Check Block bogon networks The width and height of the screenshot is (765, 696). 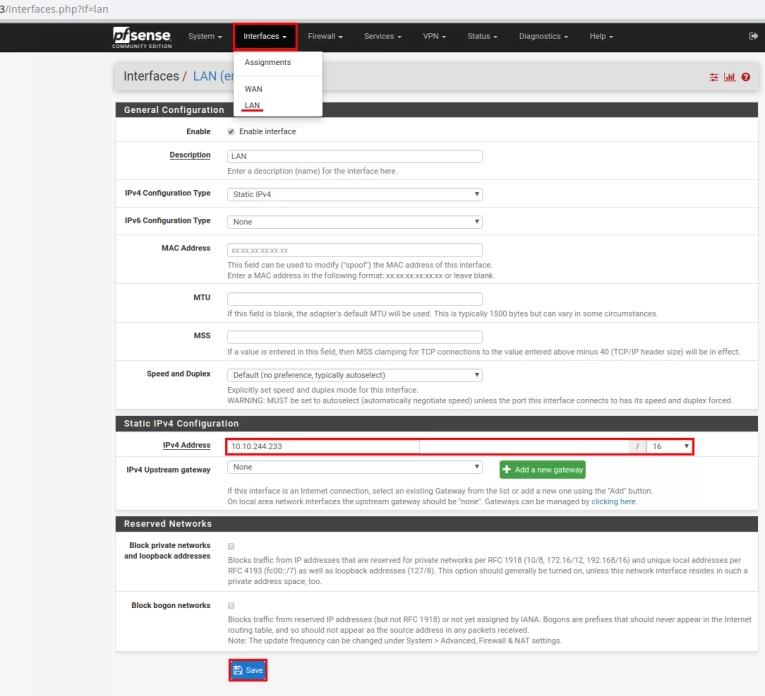pos(231,605)
